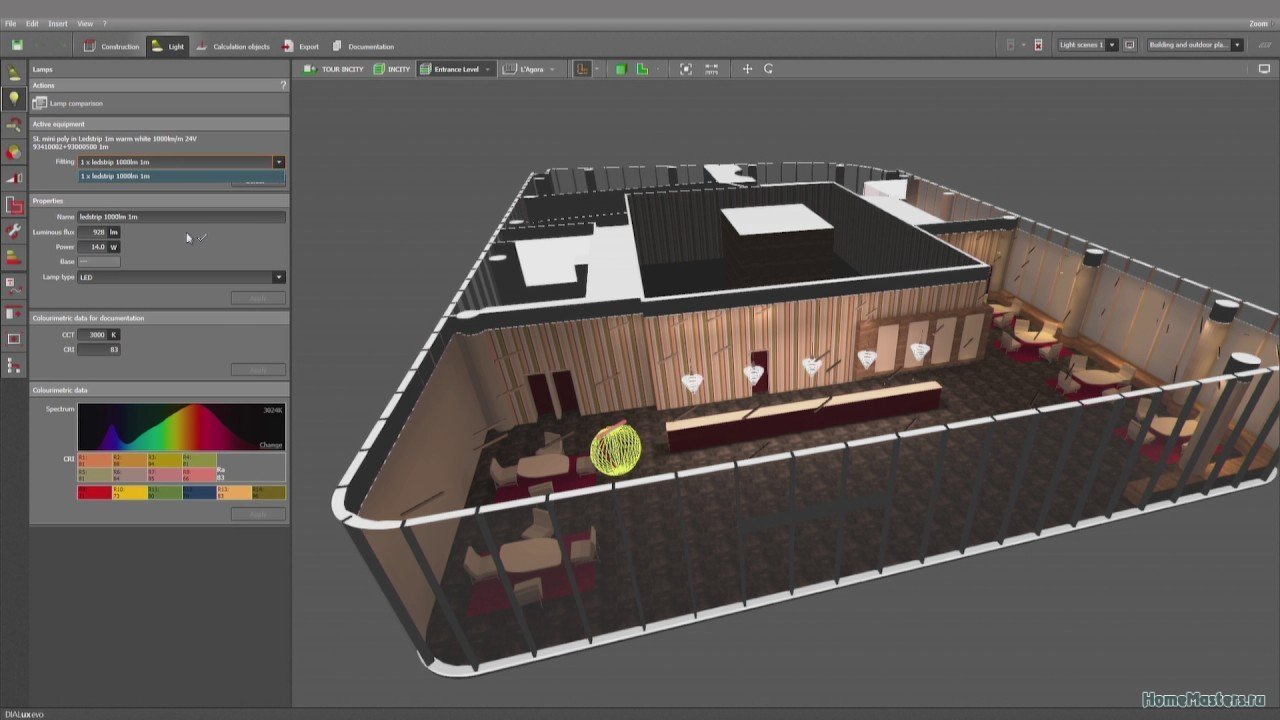
Task: Activate the move/pan view icon
Action: pos(747,69)
